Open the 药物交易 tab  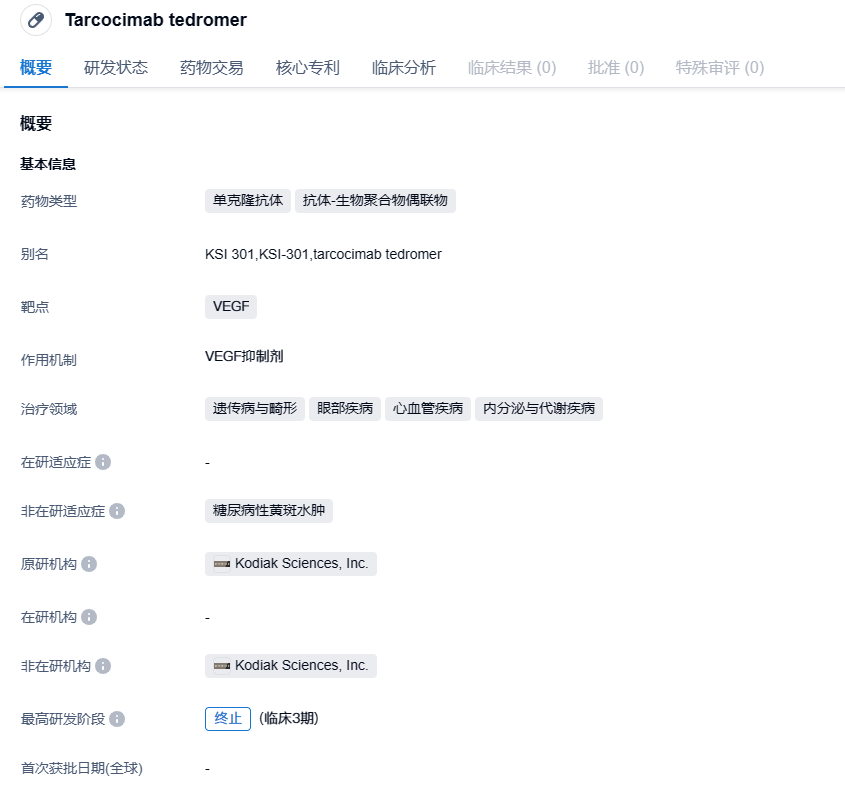[x=212, y=68]
